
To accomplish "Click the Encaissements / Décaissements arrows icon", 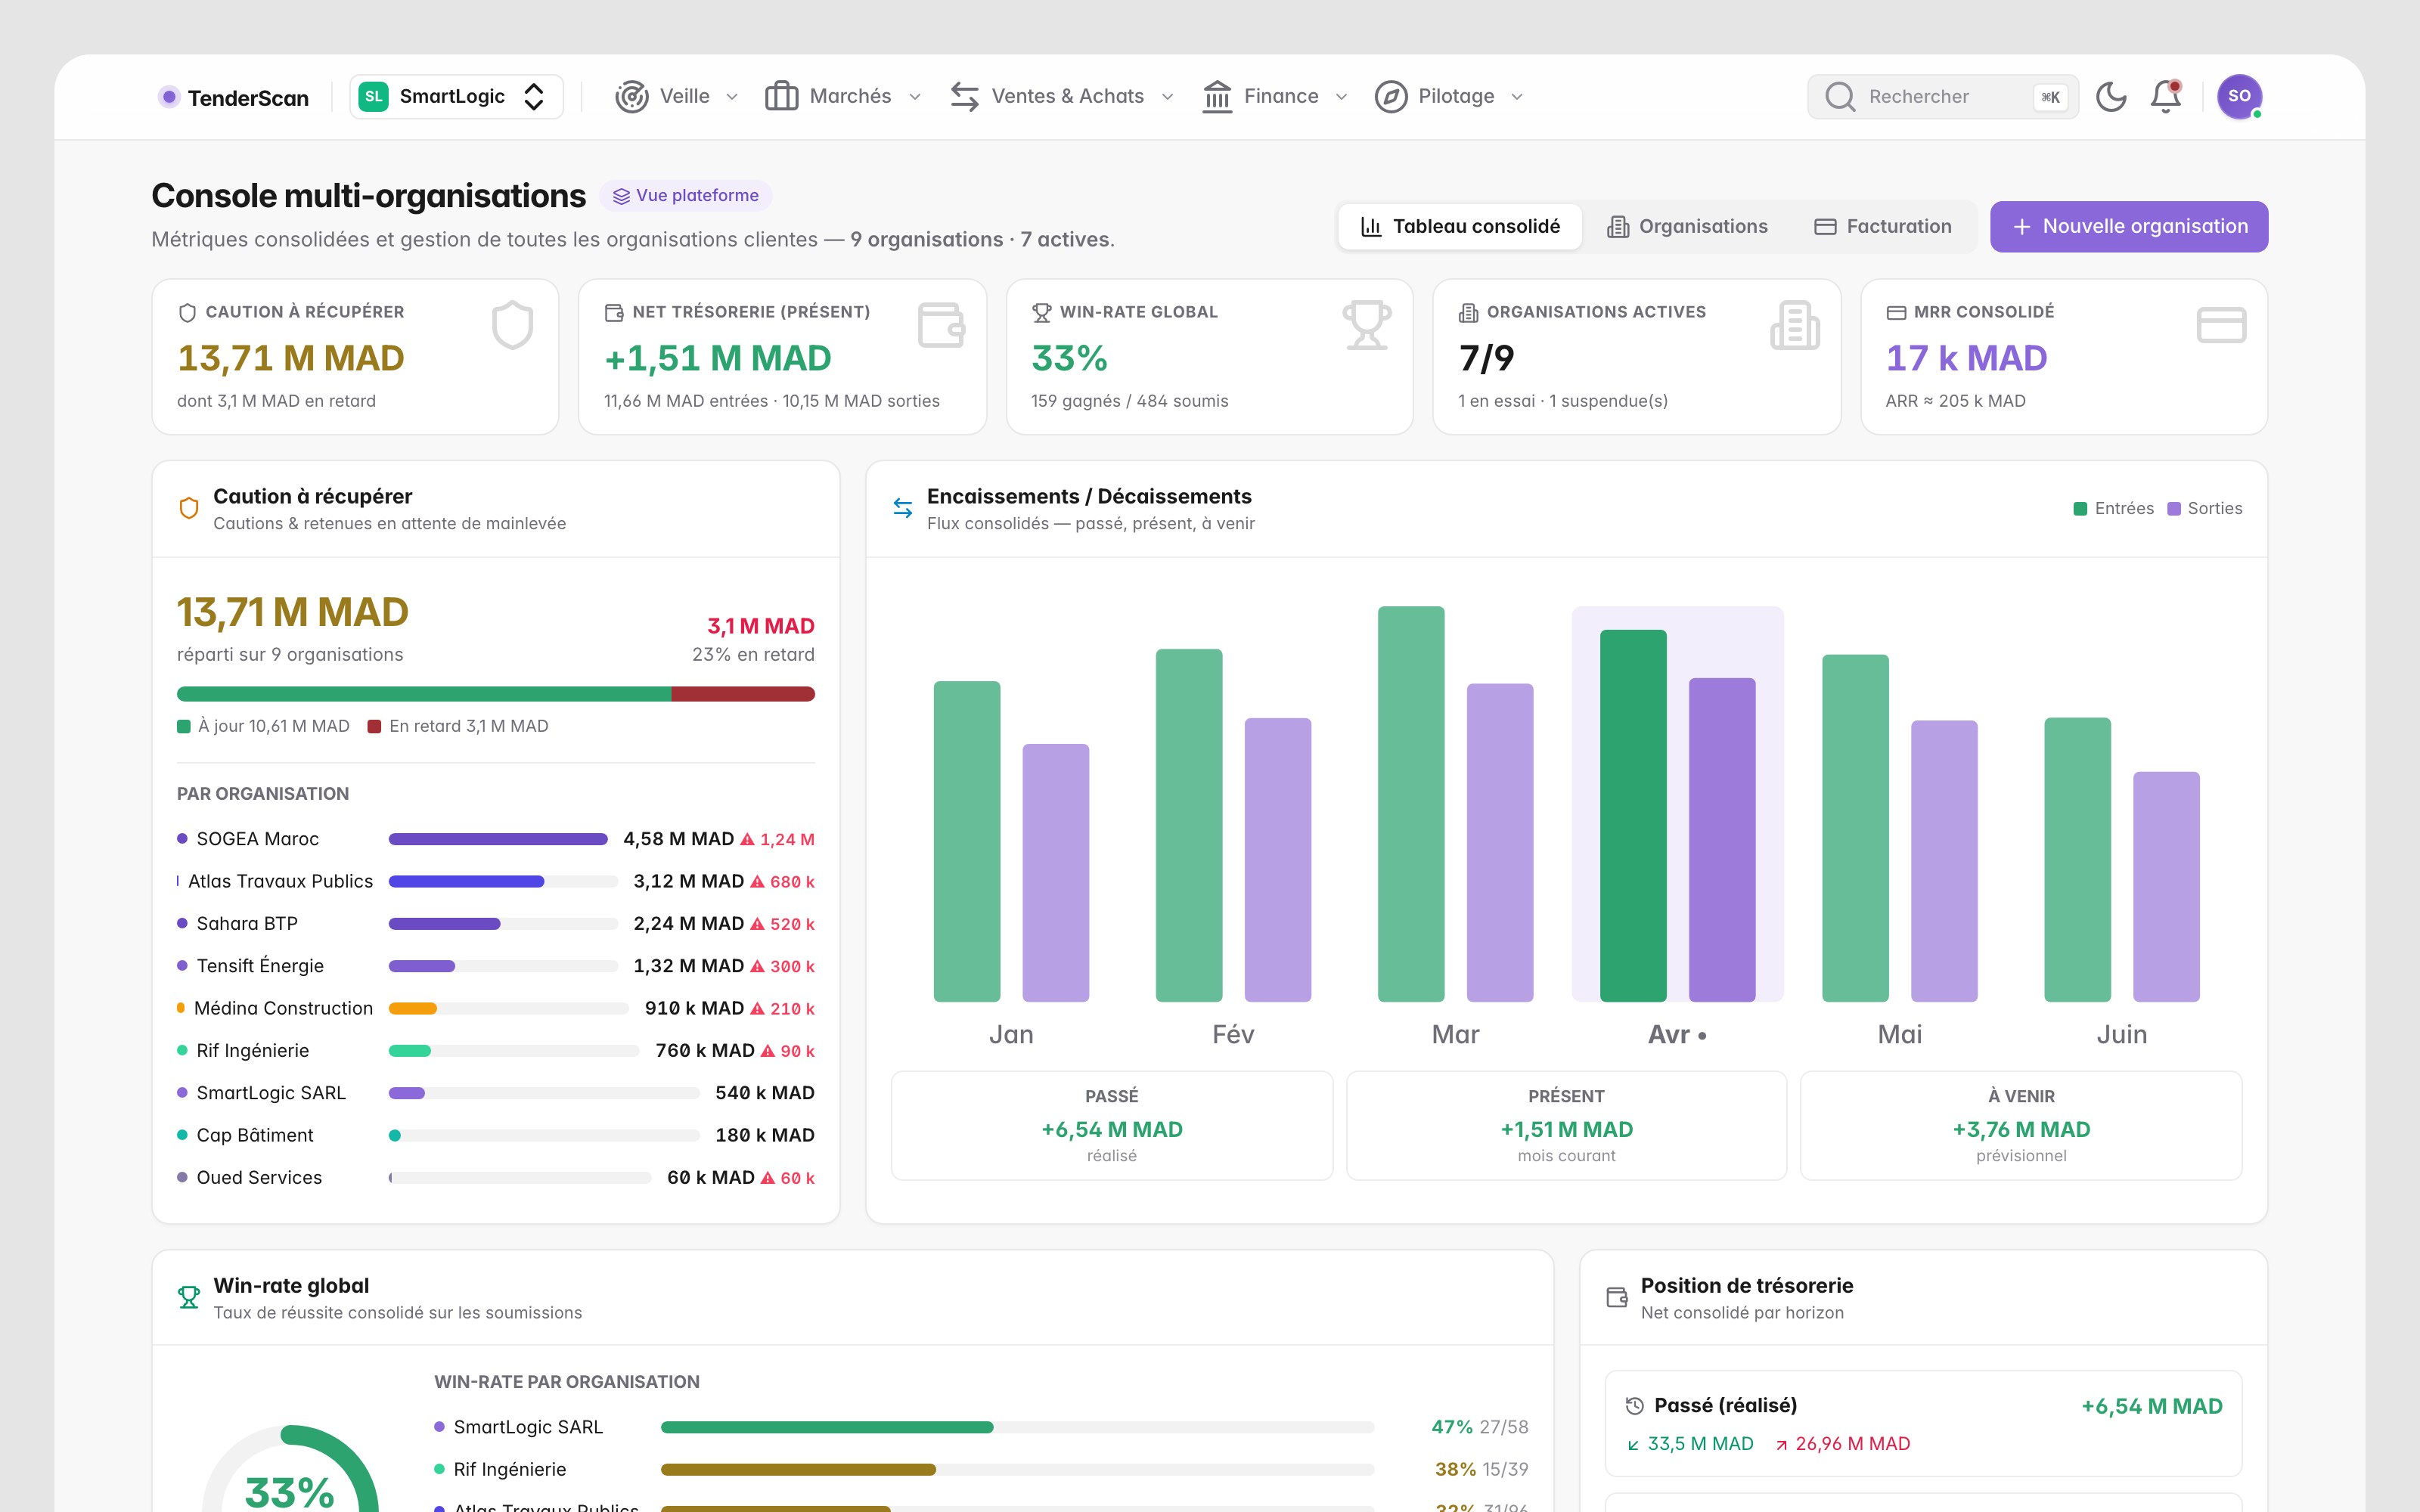I will point(902,508).
